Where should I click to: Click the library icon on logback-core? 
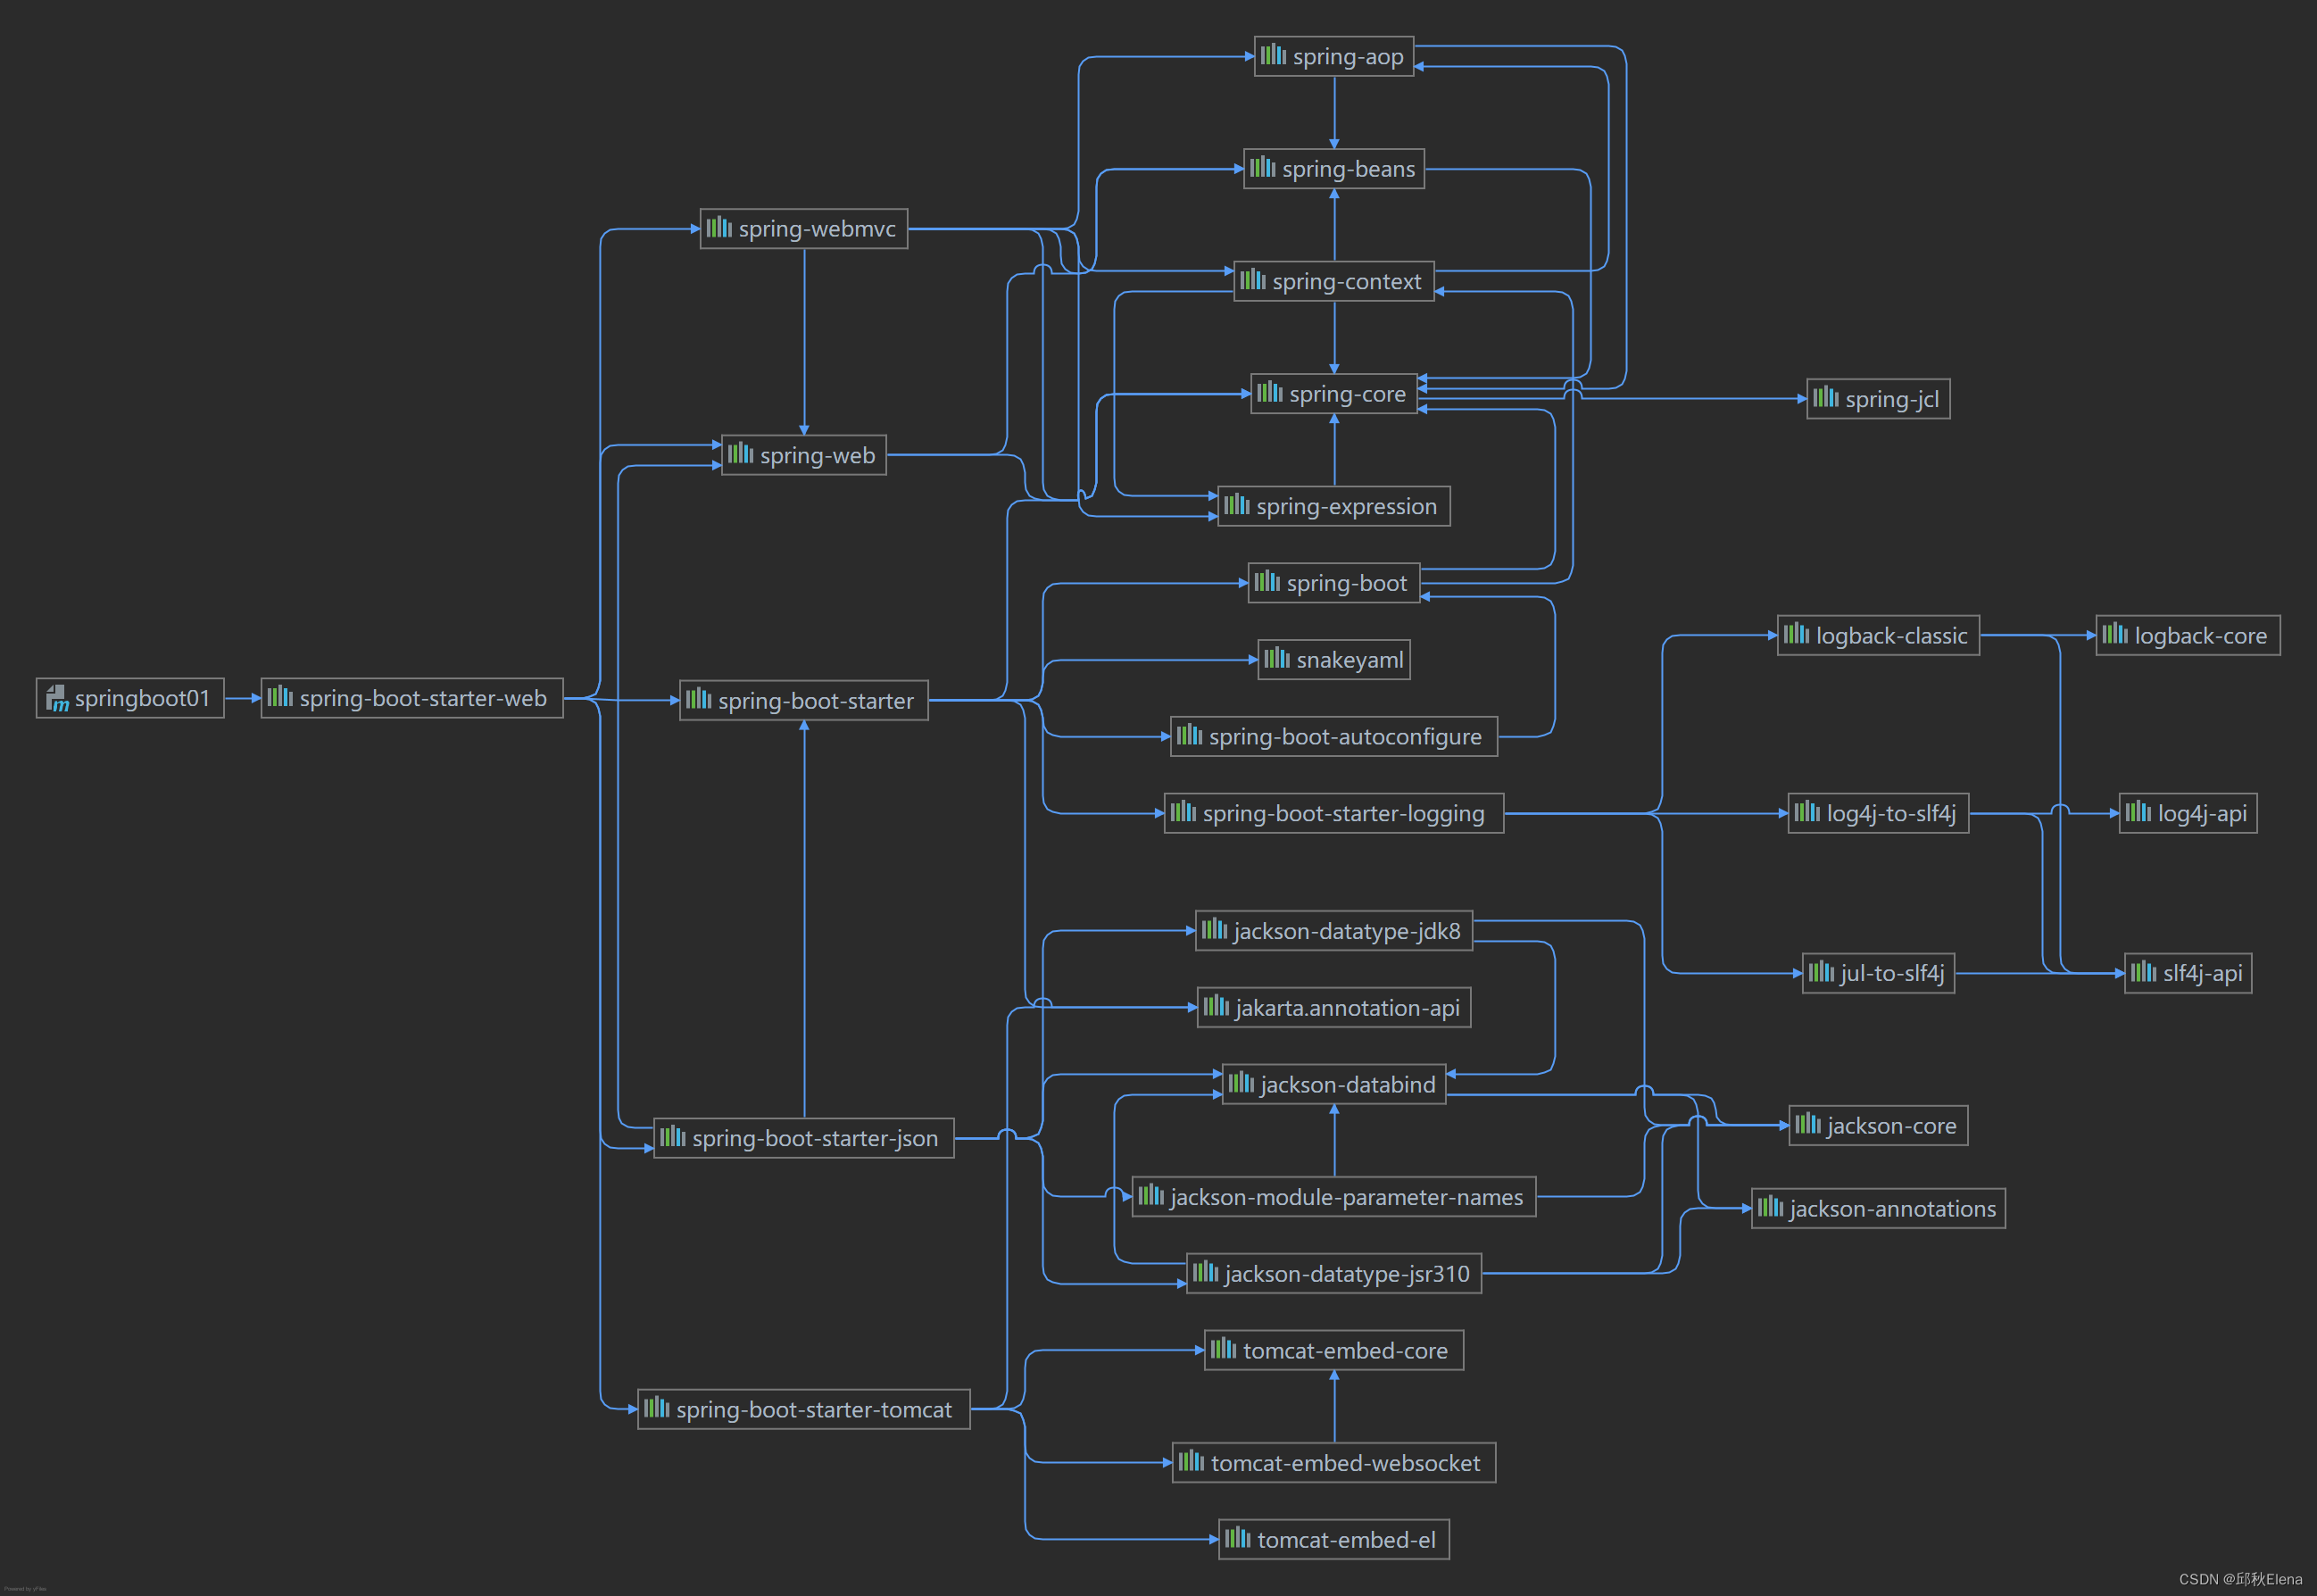[x=2114, y=633]
